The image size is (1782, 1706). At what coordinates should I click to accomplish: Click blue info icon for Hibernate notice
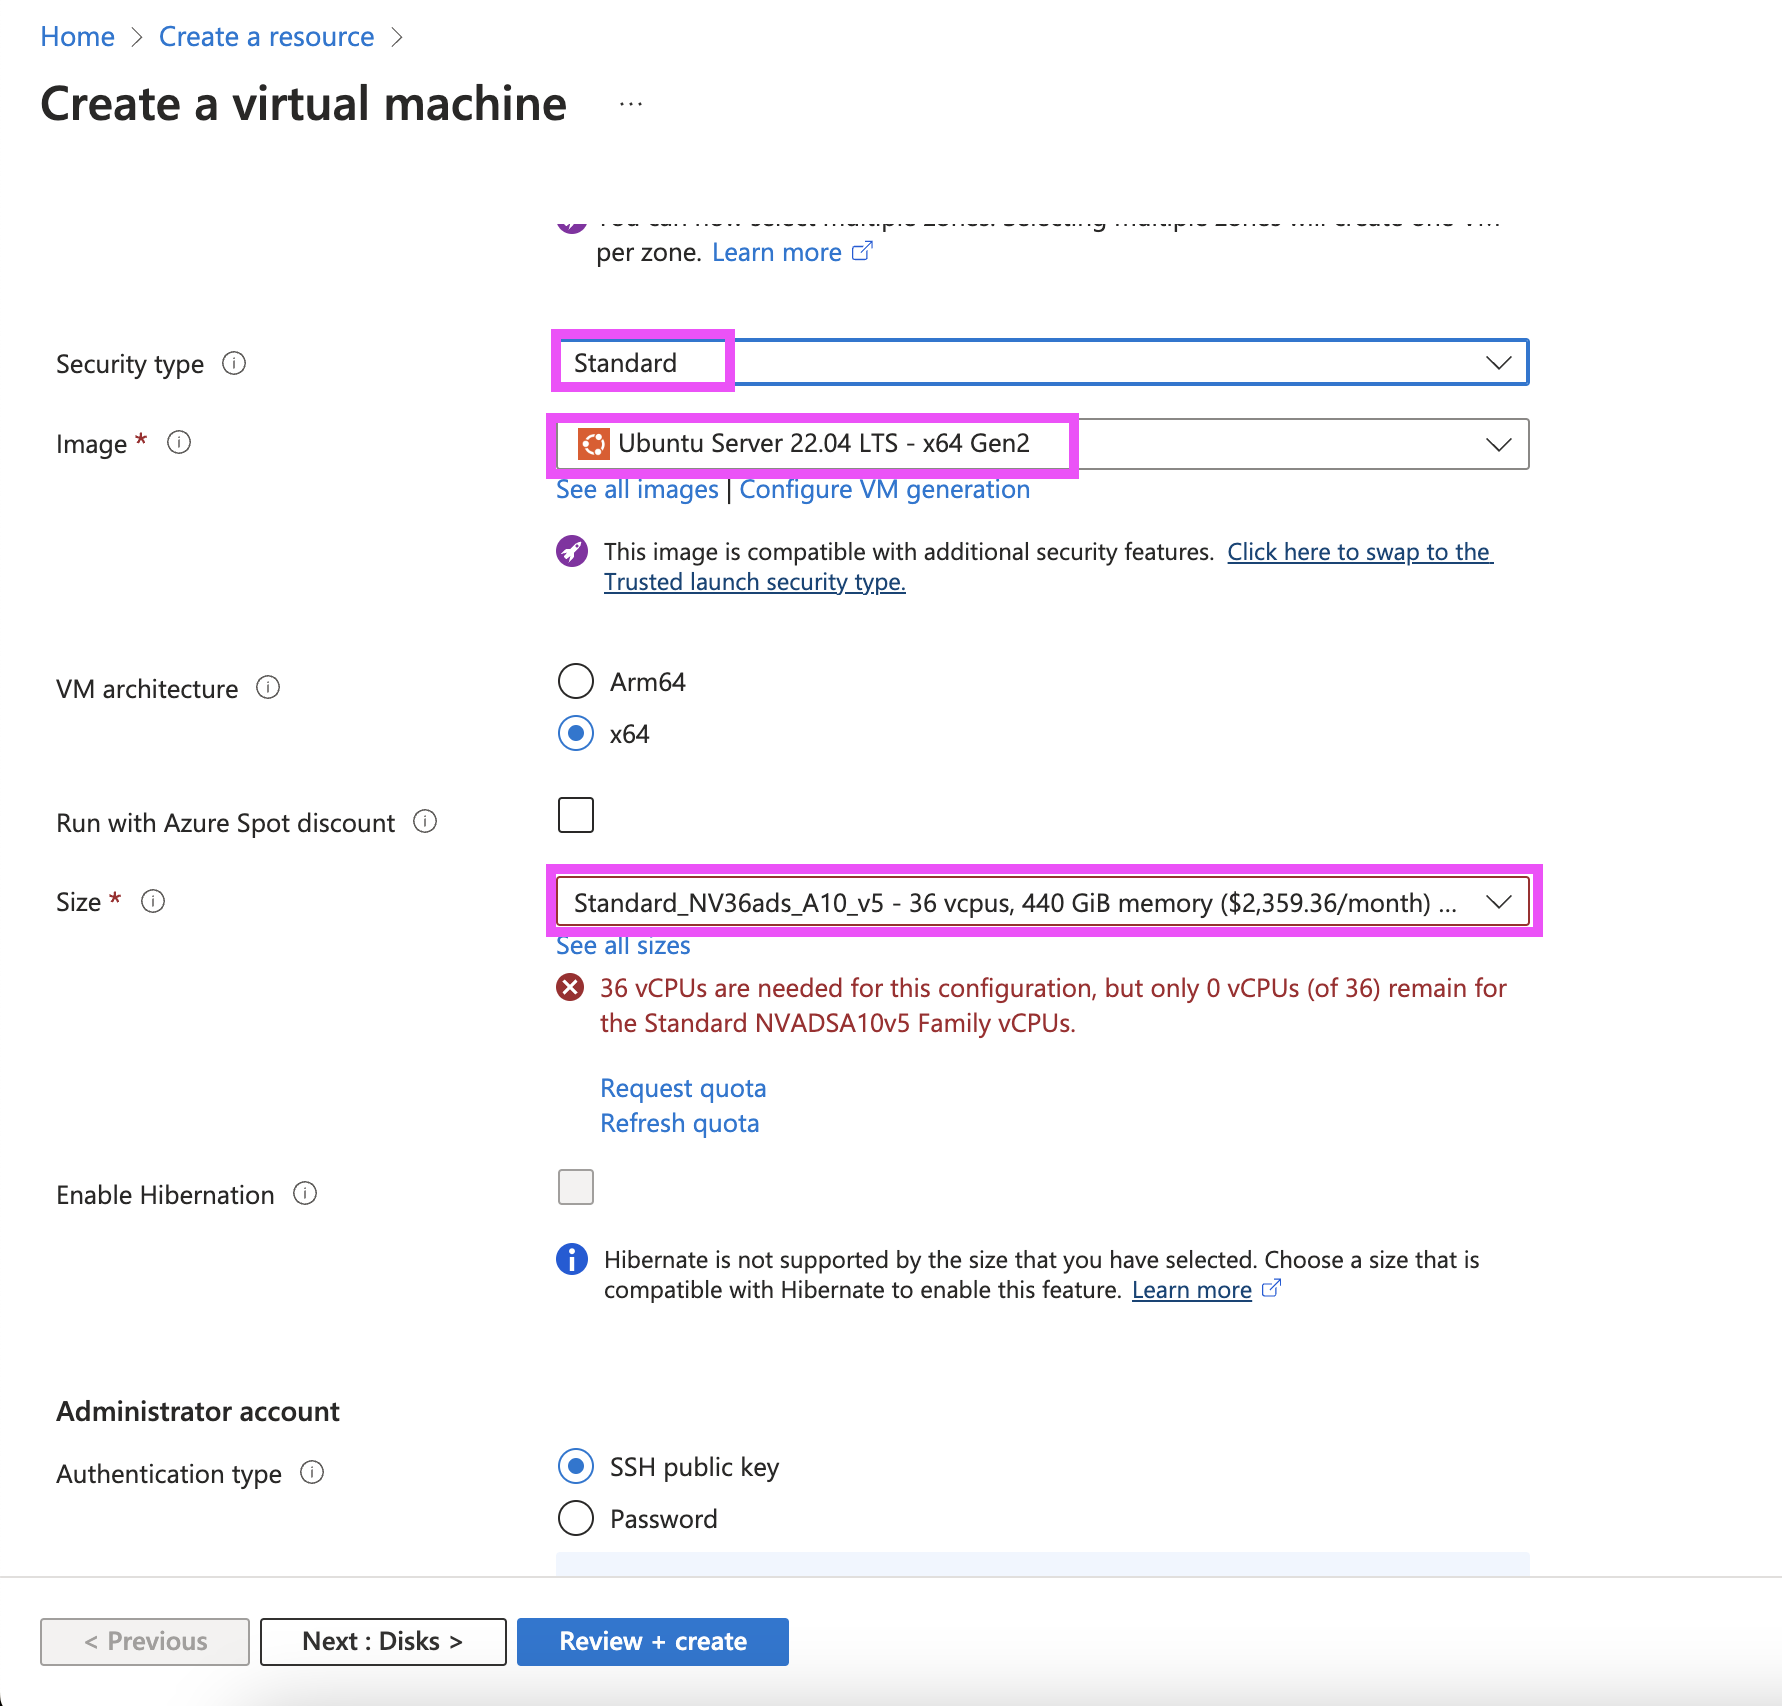[572, 1259]
